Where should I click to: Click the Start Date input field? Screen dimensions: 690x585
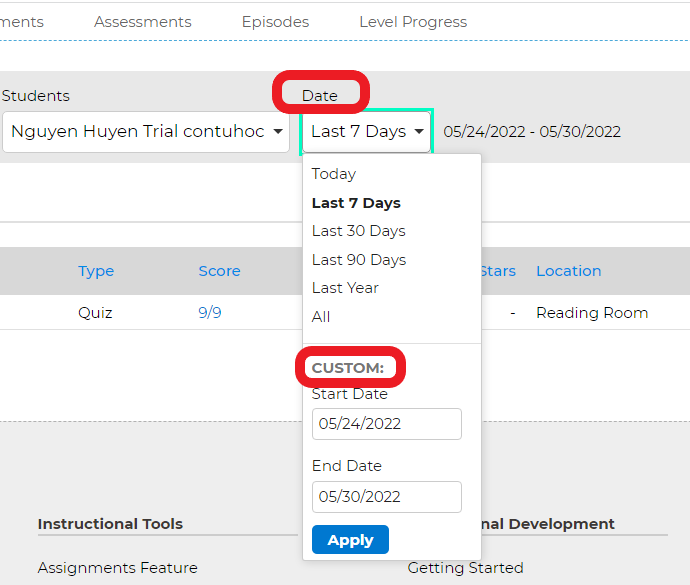click(387, 424)
